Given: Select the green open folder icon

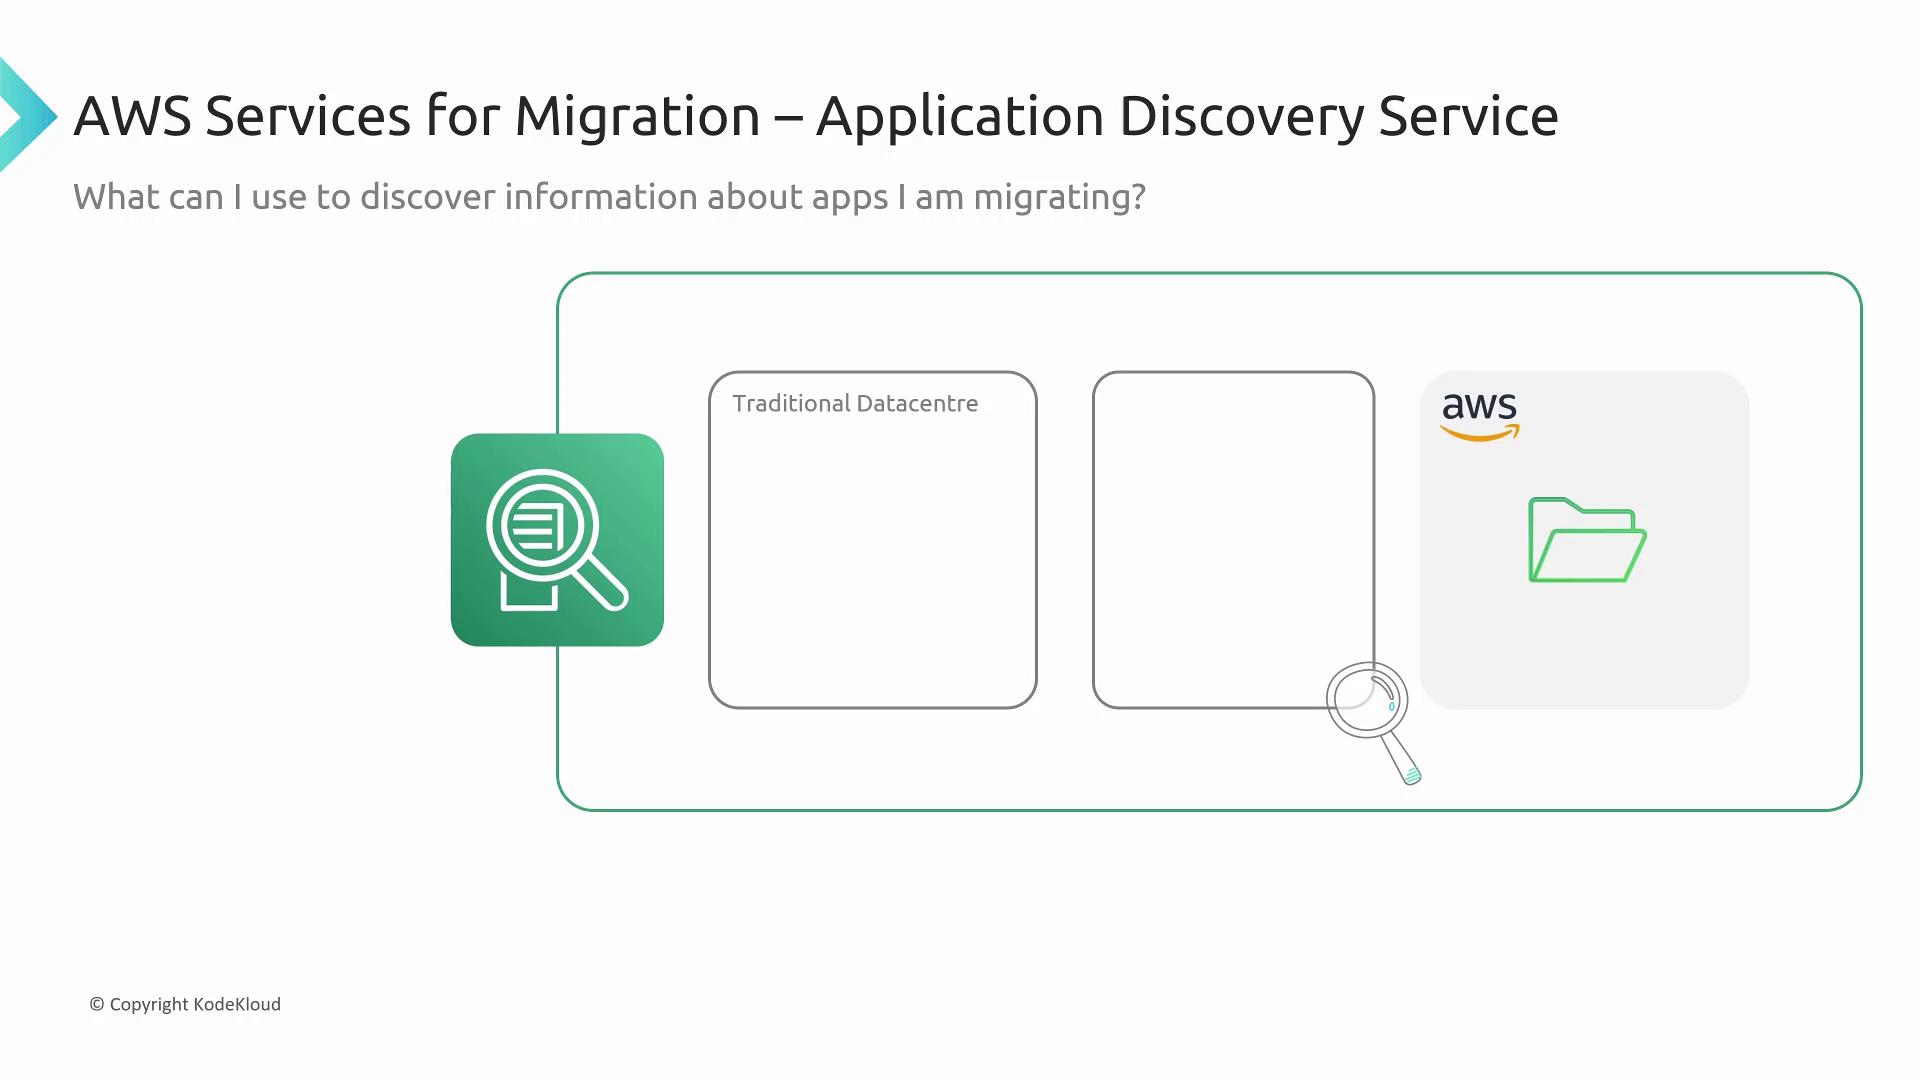Looking at the screenshot, I should click(1587, 541).
